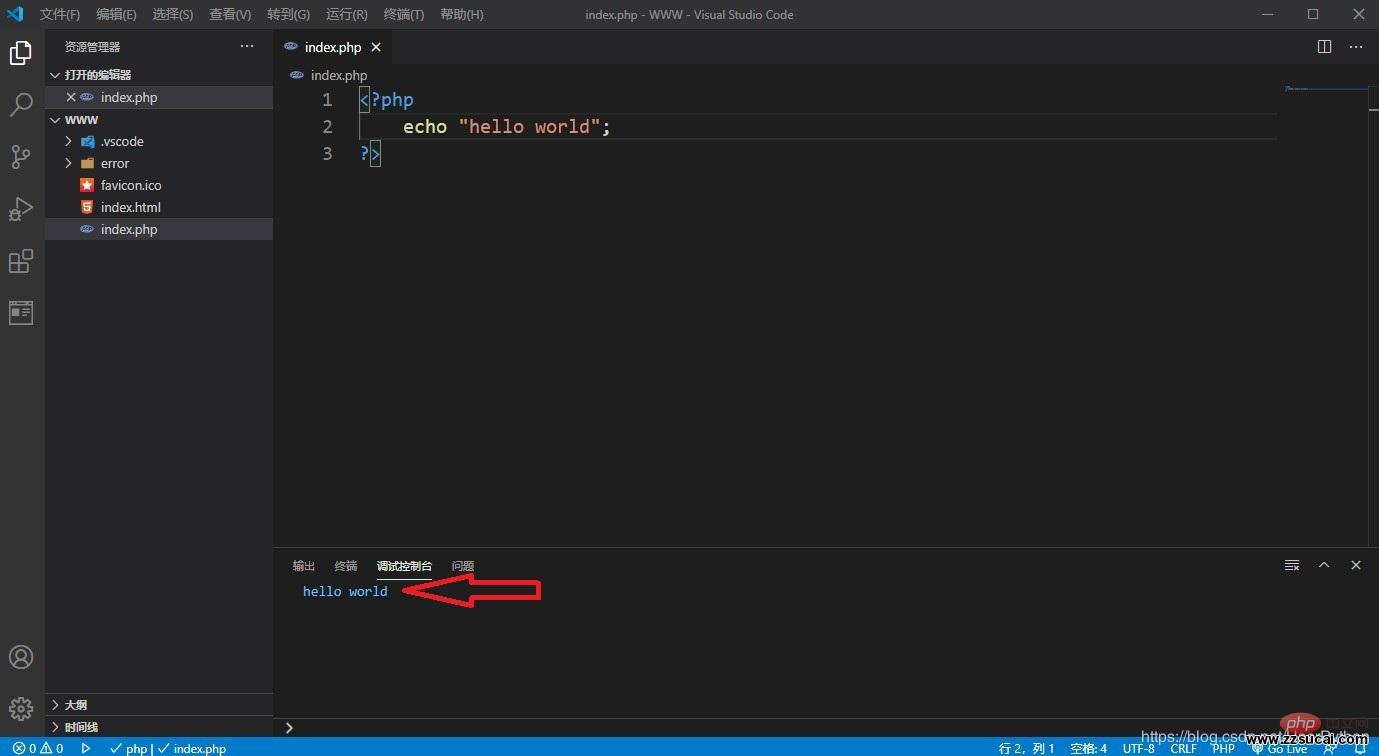Click the debug console input prompt chevron
The width and height of the screenshot is (1379, 756).
pyautogui.click(x=289, y=728)
